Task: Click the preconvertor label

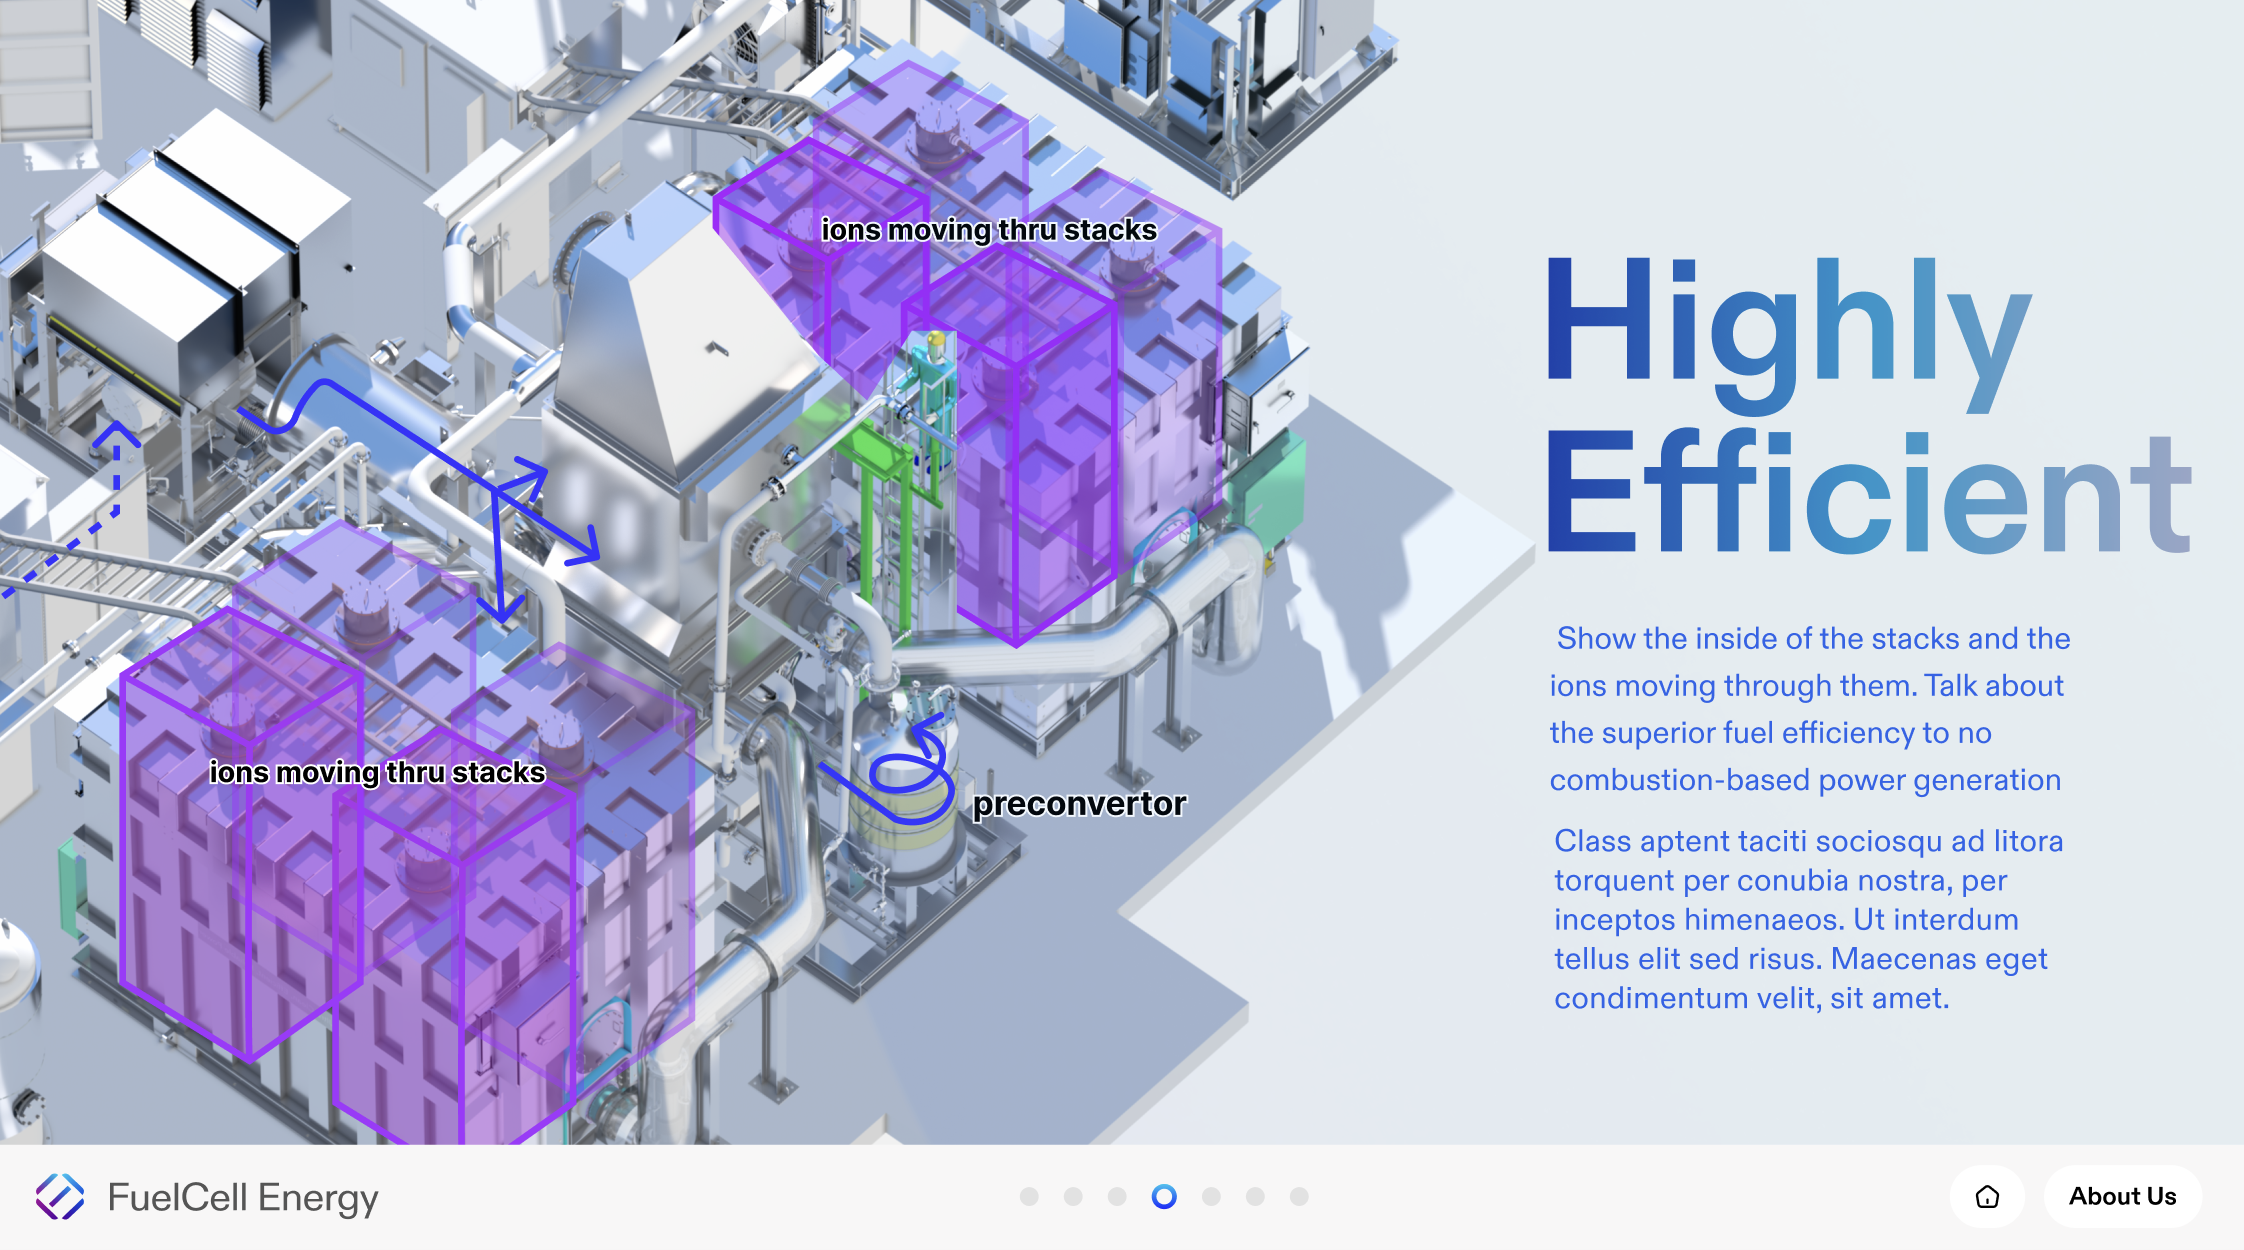Action: coord(1079,804)
